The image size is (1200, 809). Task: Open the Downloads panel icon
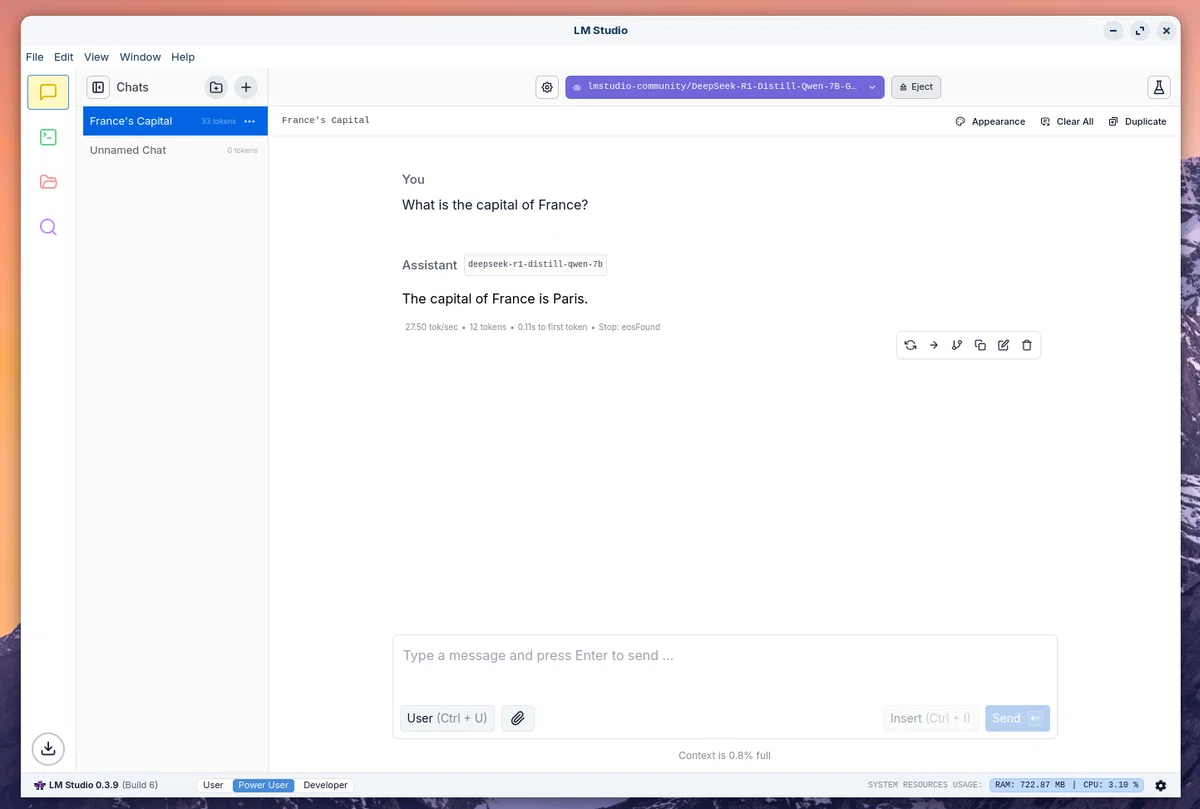pos(48,748)
